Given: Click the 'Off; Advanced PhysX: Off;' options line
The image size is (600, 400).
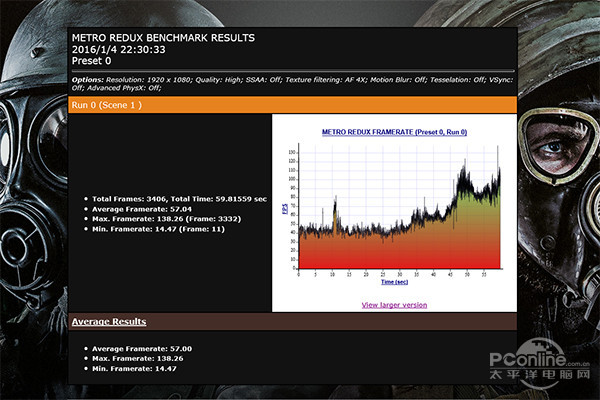Looking at the screenshot, I should tap(117, 88).
